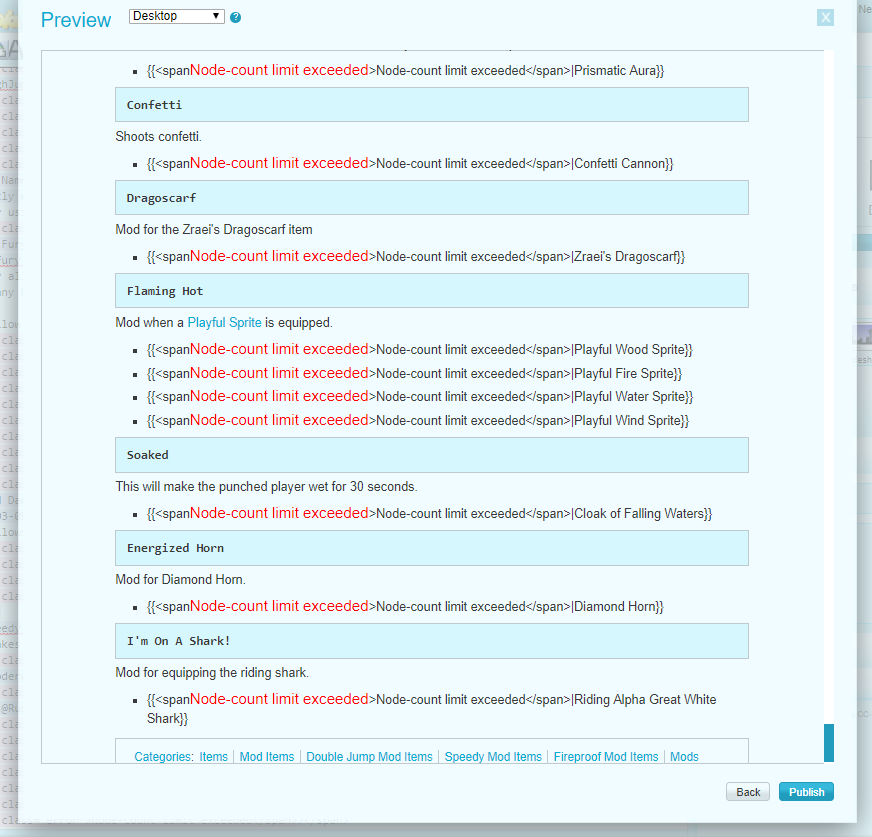Select the I'm On A Shark! header

click(431, 641)
